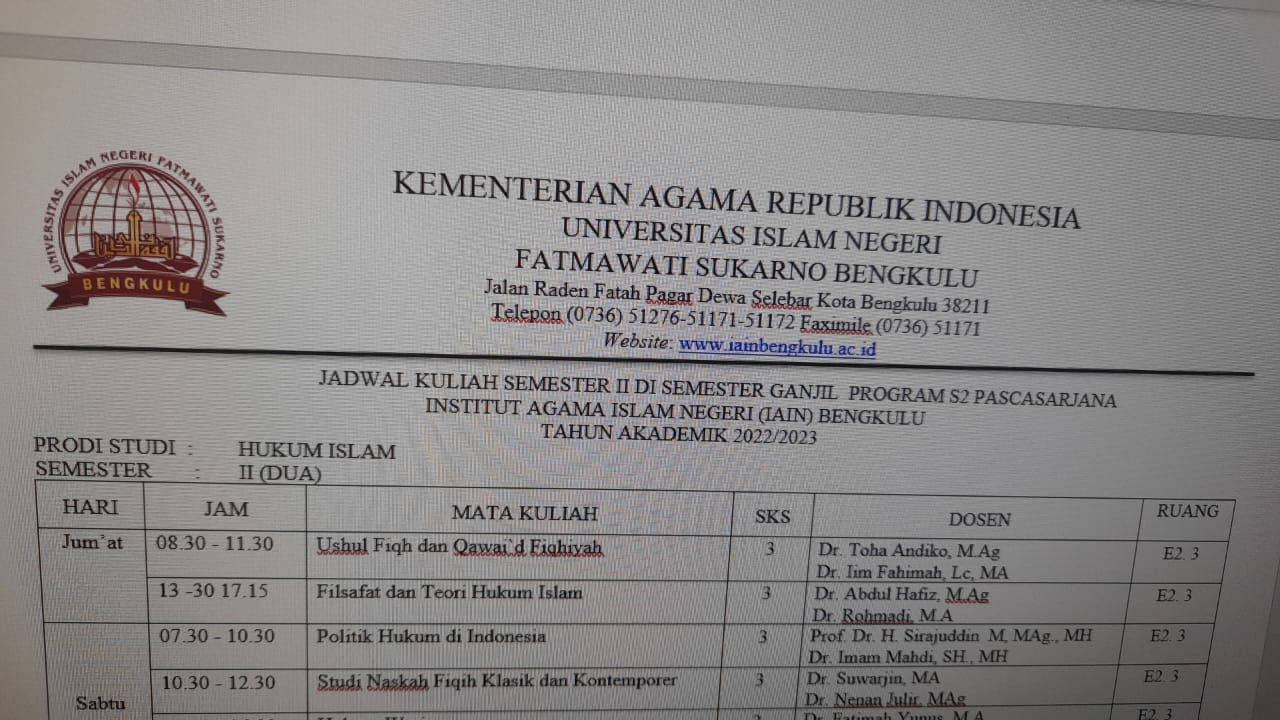Click the Ushul Fiqh dan Qawai'd Fiqhiyah course
The width and height of the screenshot is (1280, 720).
click(459, 547)
